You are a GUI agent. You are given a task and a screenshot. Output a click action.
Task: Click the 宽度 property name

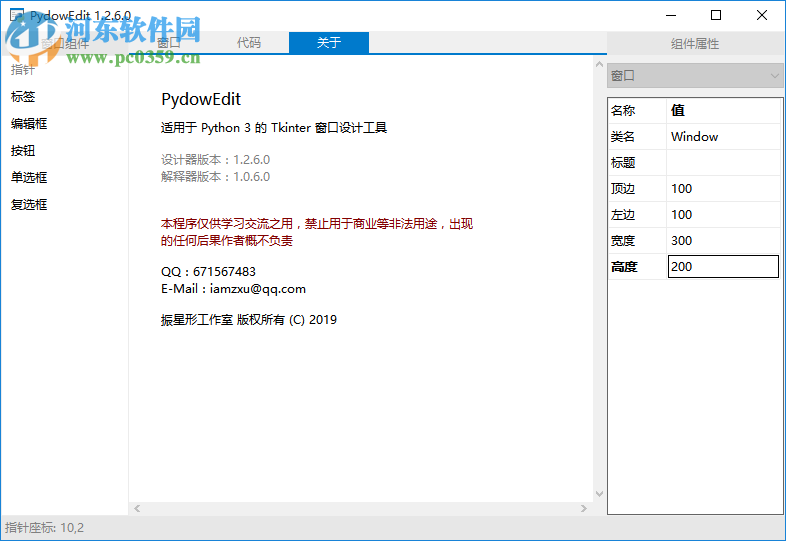(638, 241)
